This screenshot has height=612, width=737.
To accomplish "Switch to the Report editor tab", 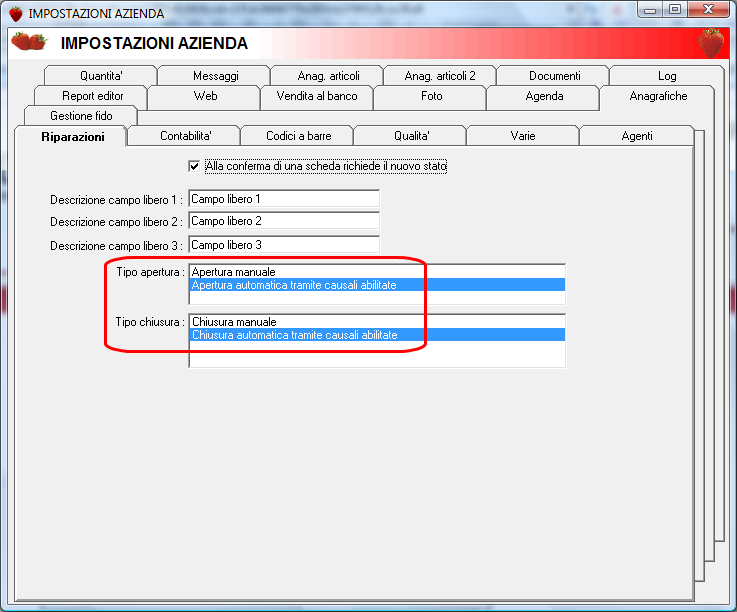I will coord(92,96).
